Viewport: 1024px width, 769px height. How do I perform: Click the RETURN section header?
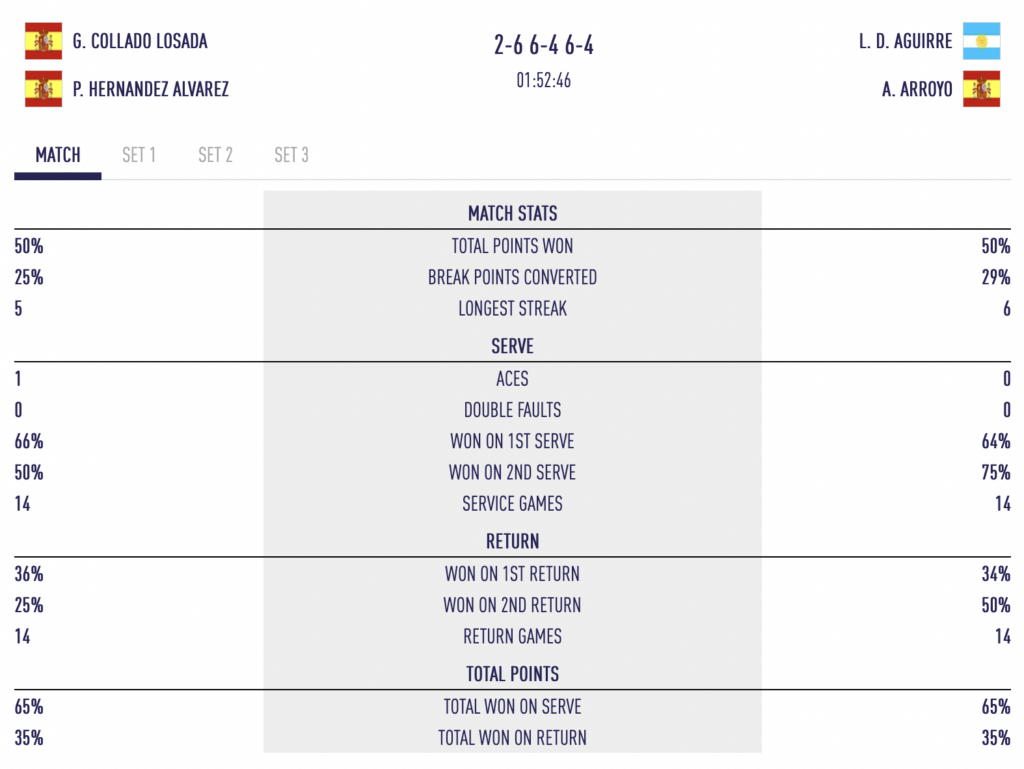click(x=512, y=541)
